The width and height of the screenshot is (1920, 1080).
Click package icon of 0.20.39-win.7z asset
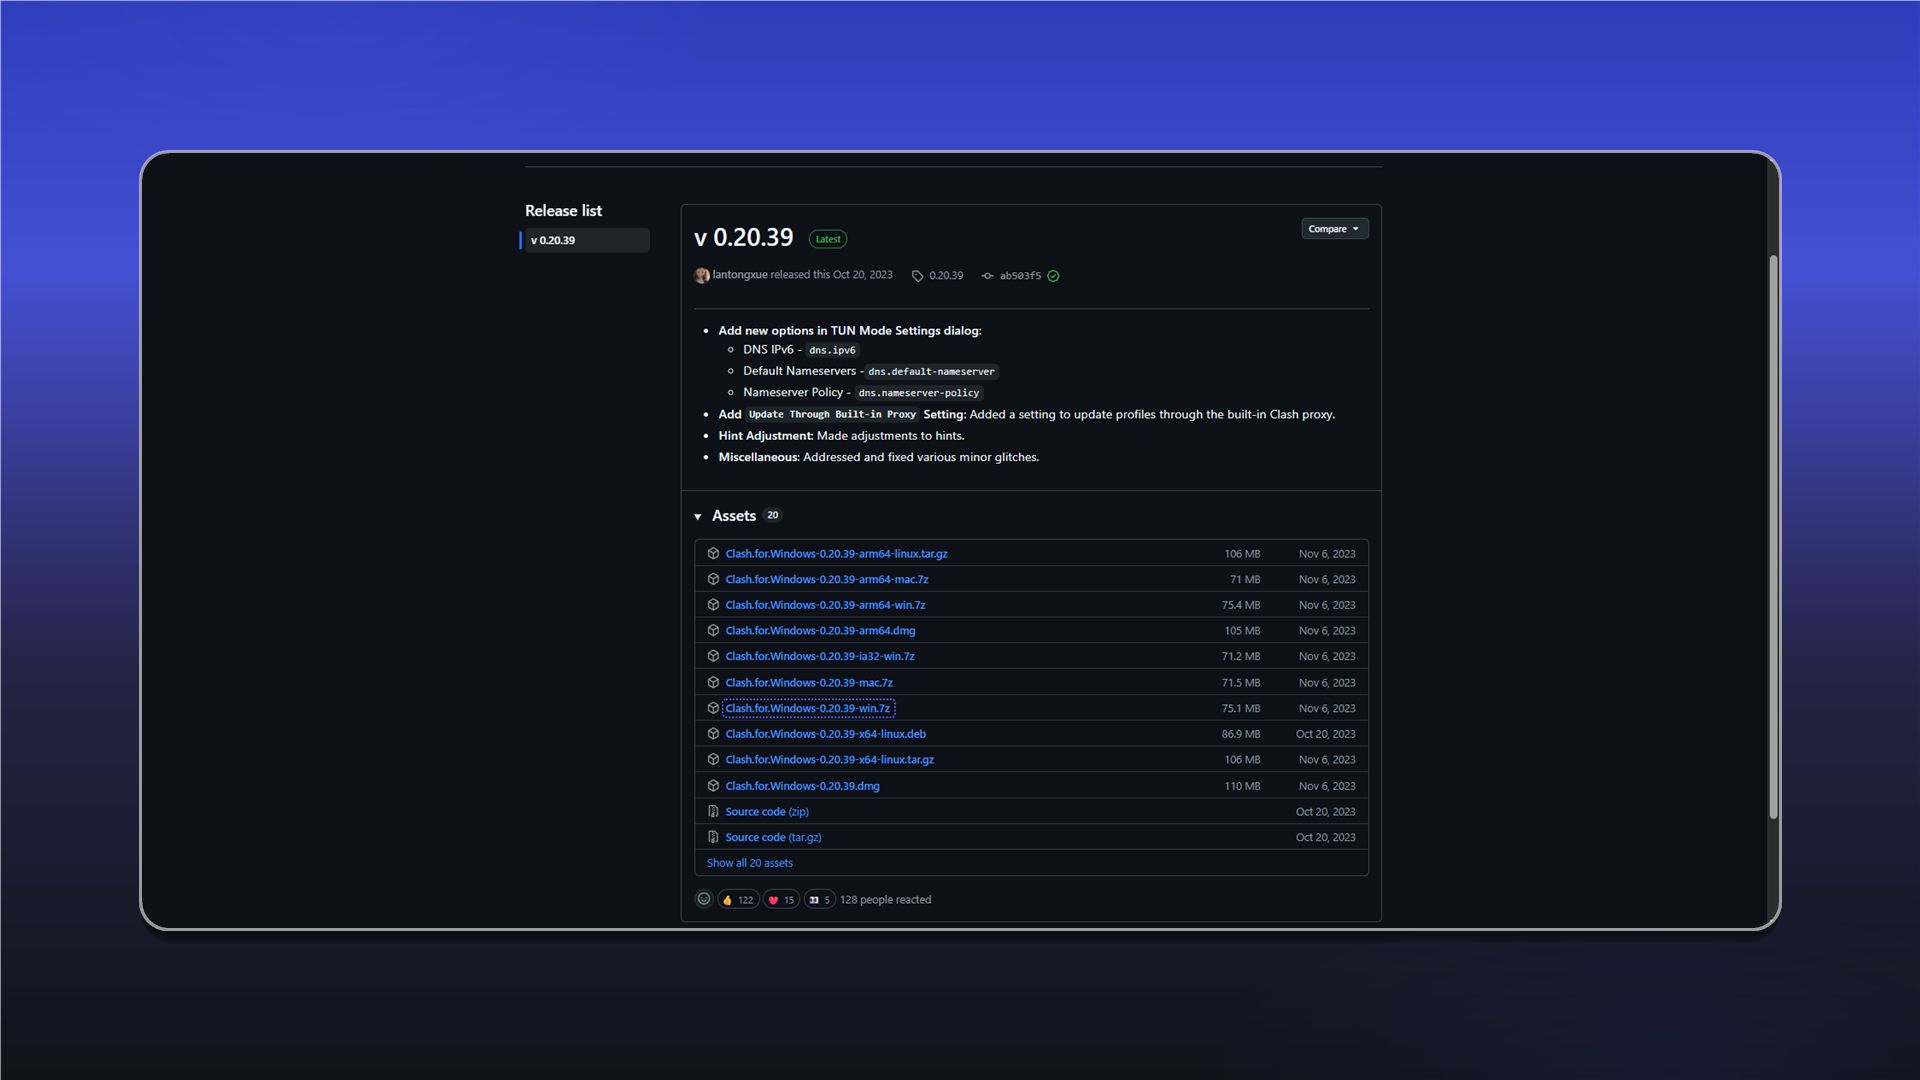click(713, 709)
